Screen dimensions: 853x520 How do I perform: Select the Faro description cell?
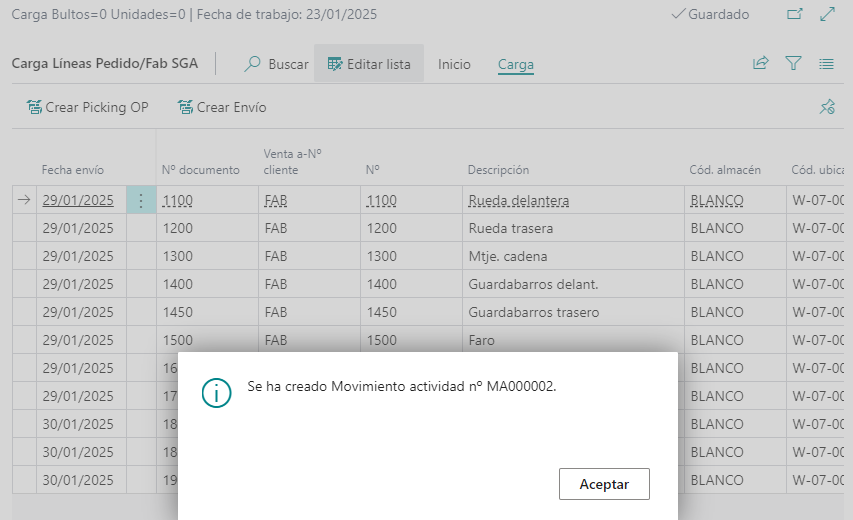pos(573,340)
